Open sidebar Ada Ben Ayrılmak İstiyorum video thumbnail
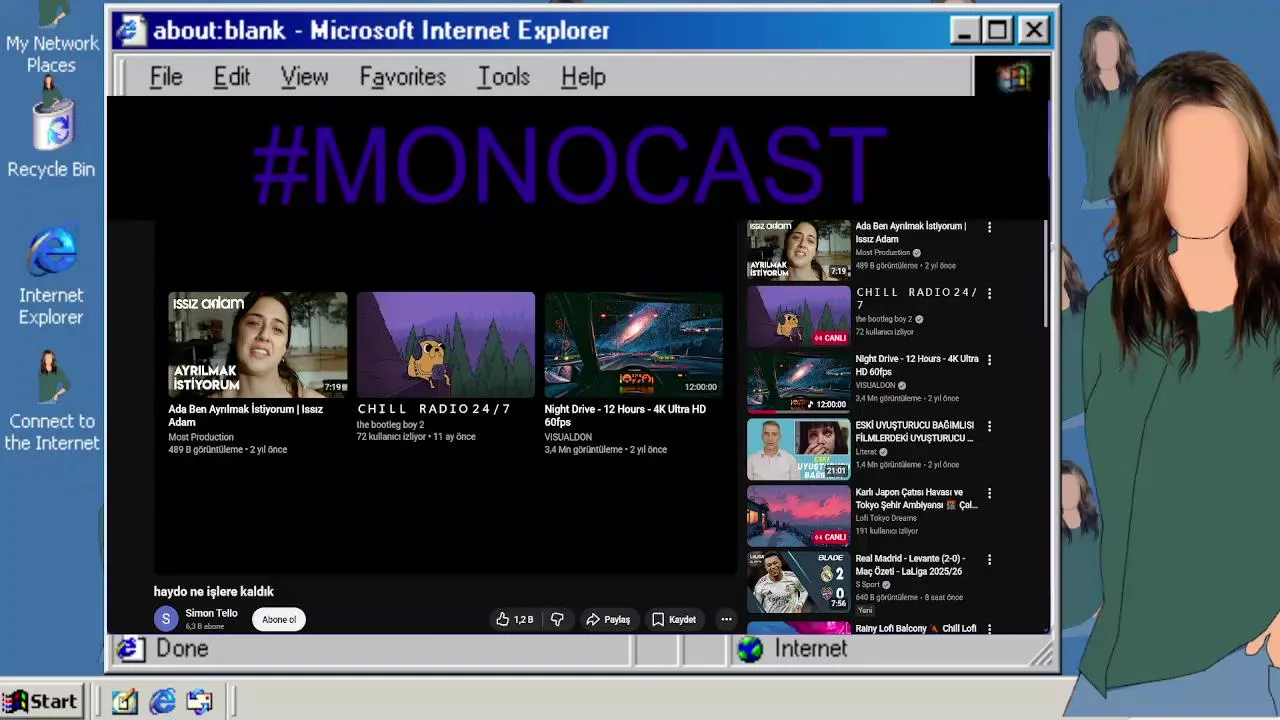Viewport: 1280px width, 720px height. 798,250
